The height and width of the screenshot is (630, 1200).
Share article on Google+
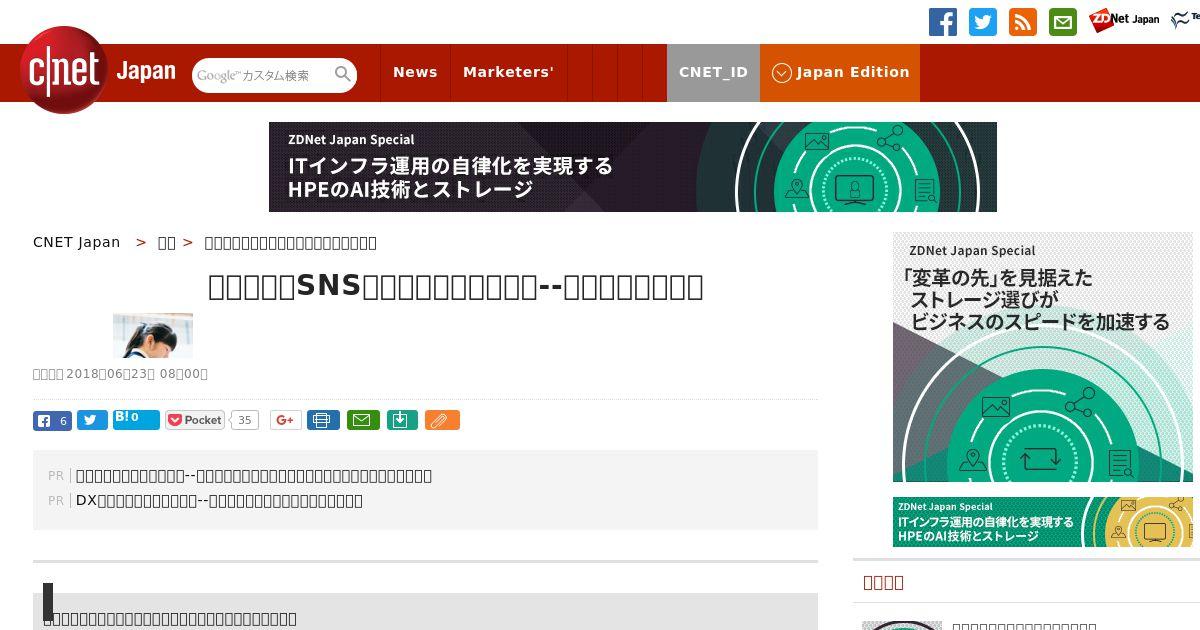pyautogui.click(x=285, y=420)
